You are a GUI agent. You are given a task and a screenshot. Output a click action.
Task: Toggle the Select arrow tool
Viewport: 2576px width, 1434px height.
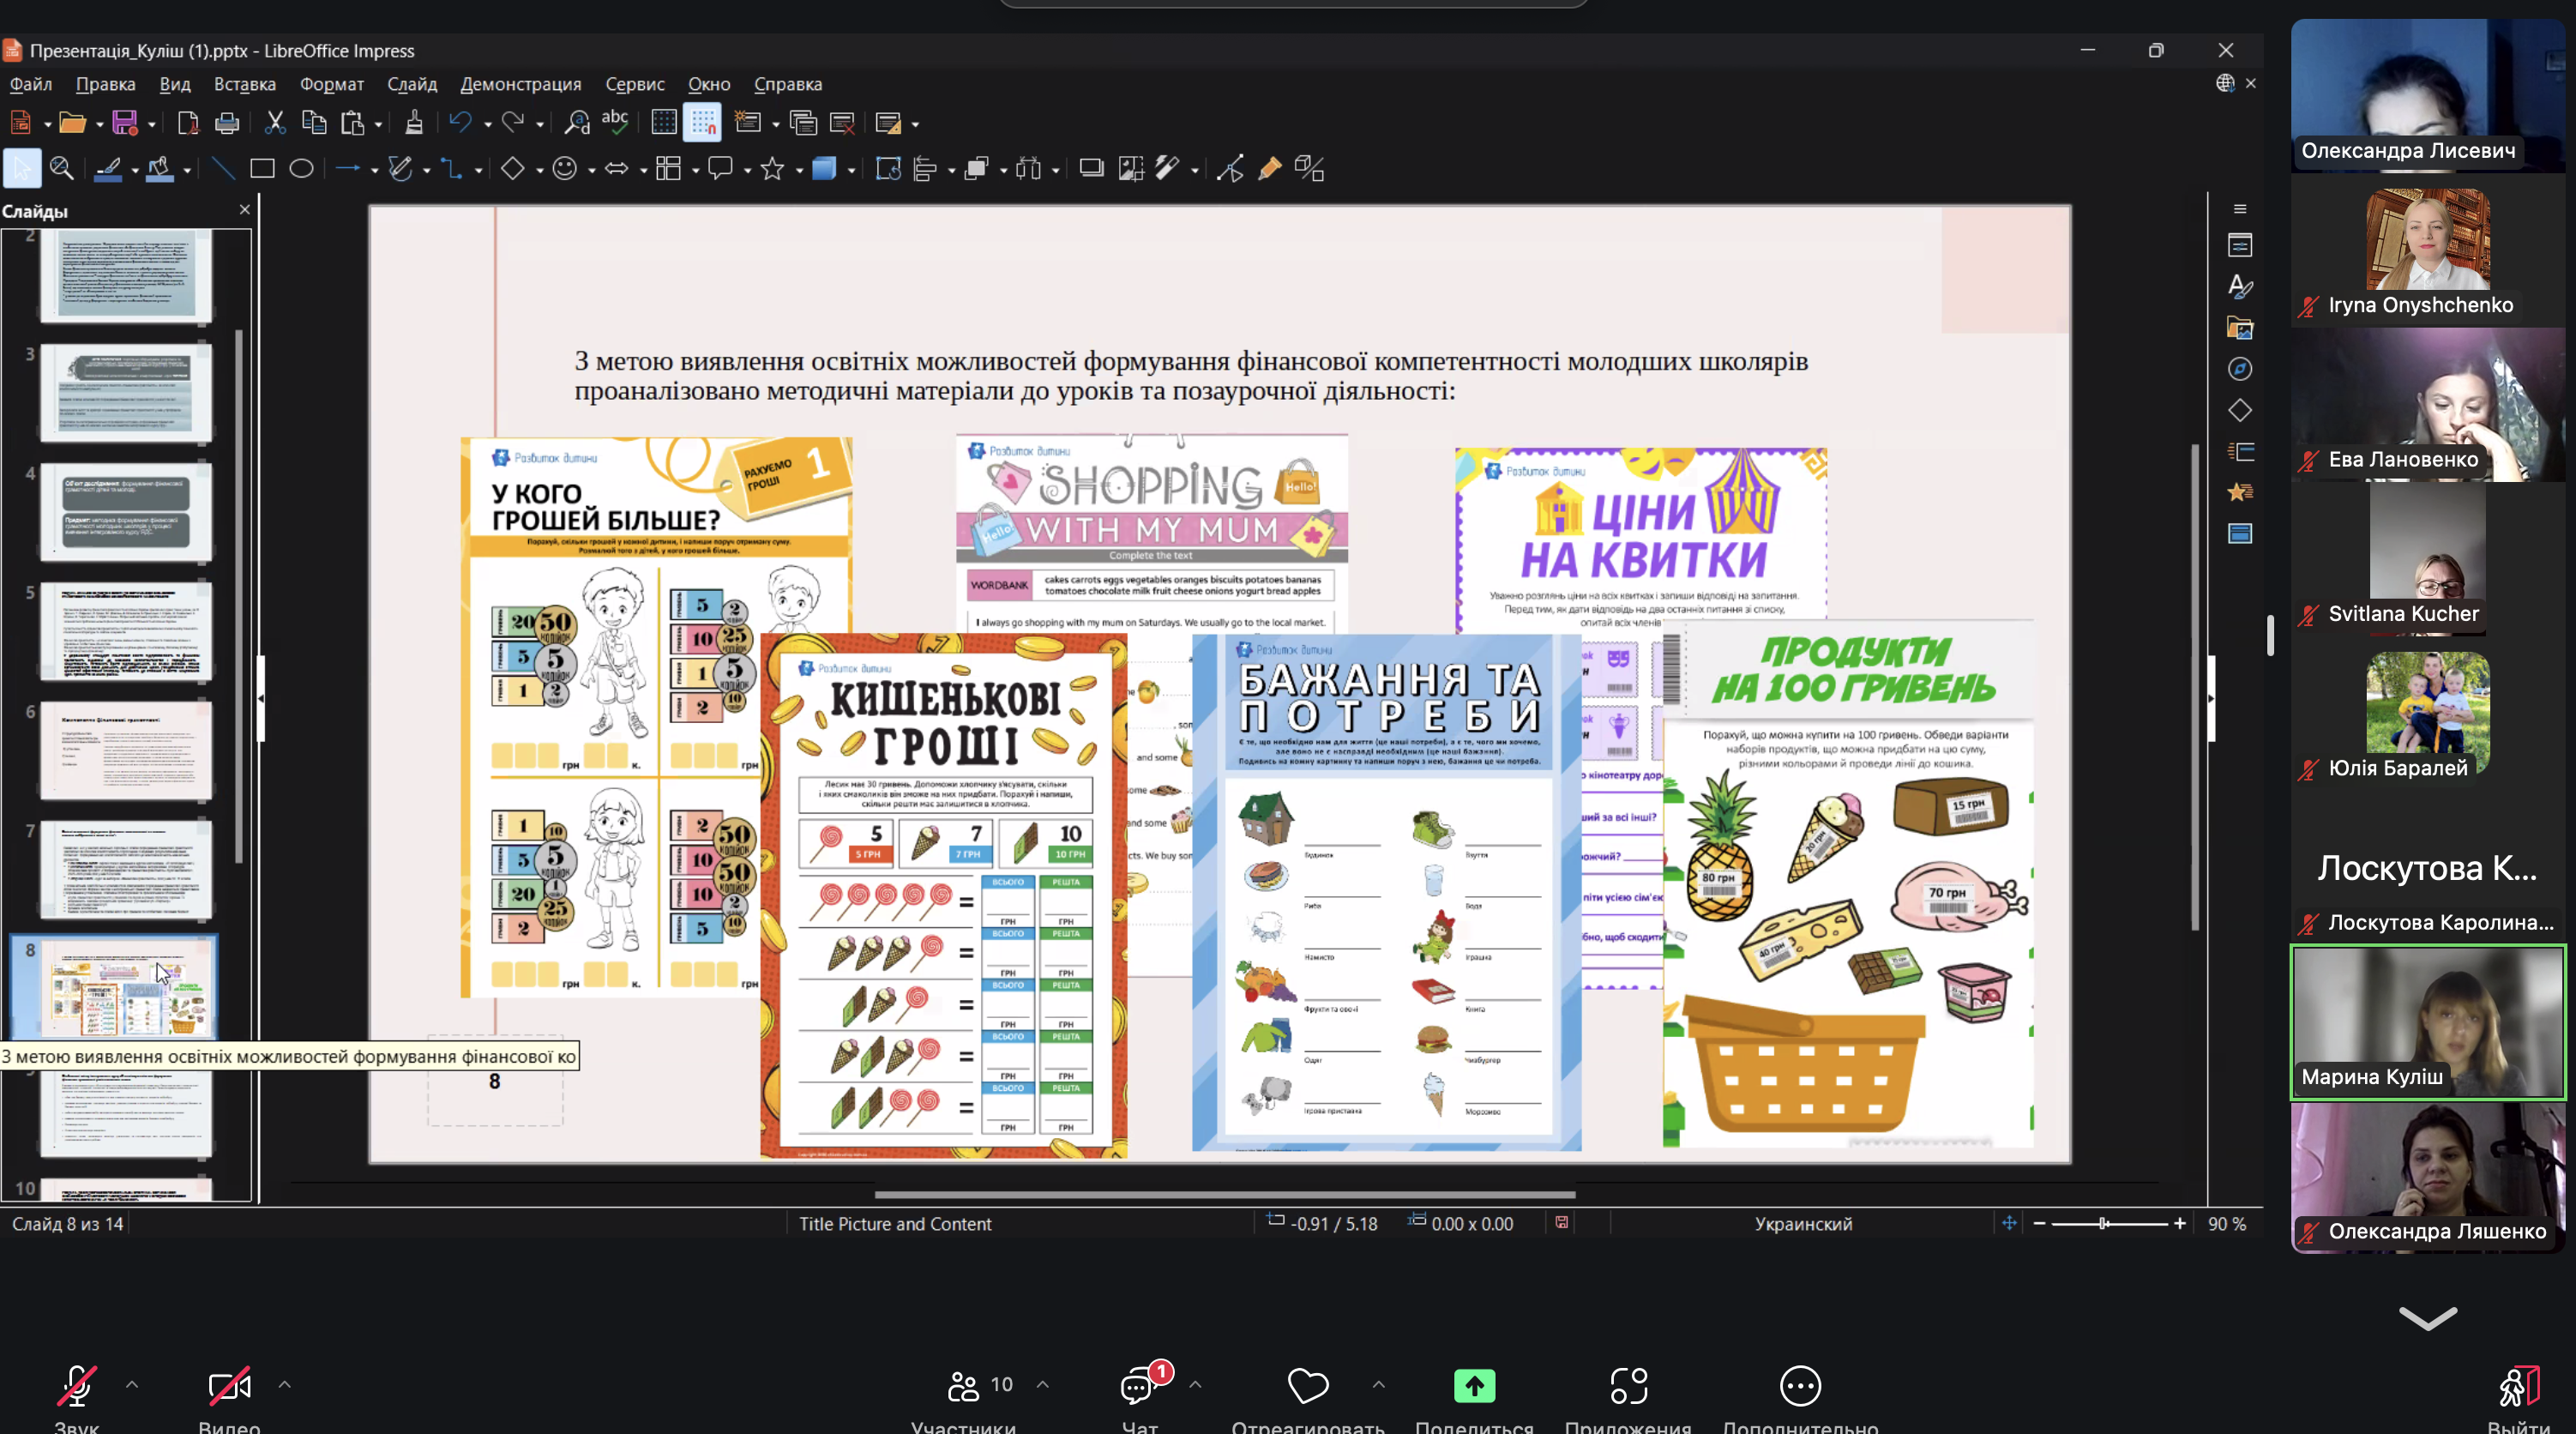coord(22,169)
